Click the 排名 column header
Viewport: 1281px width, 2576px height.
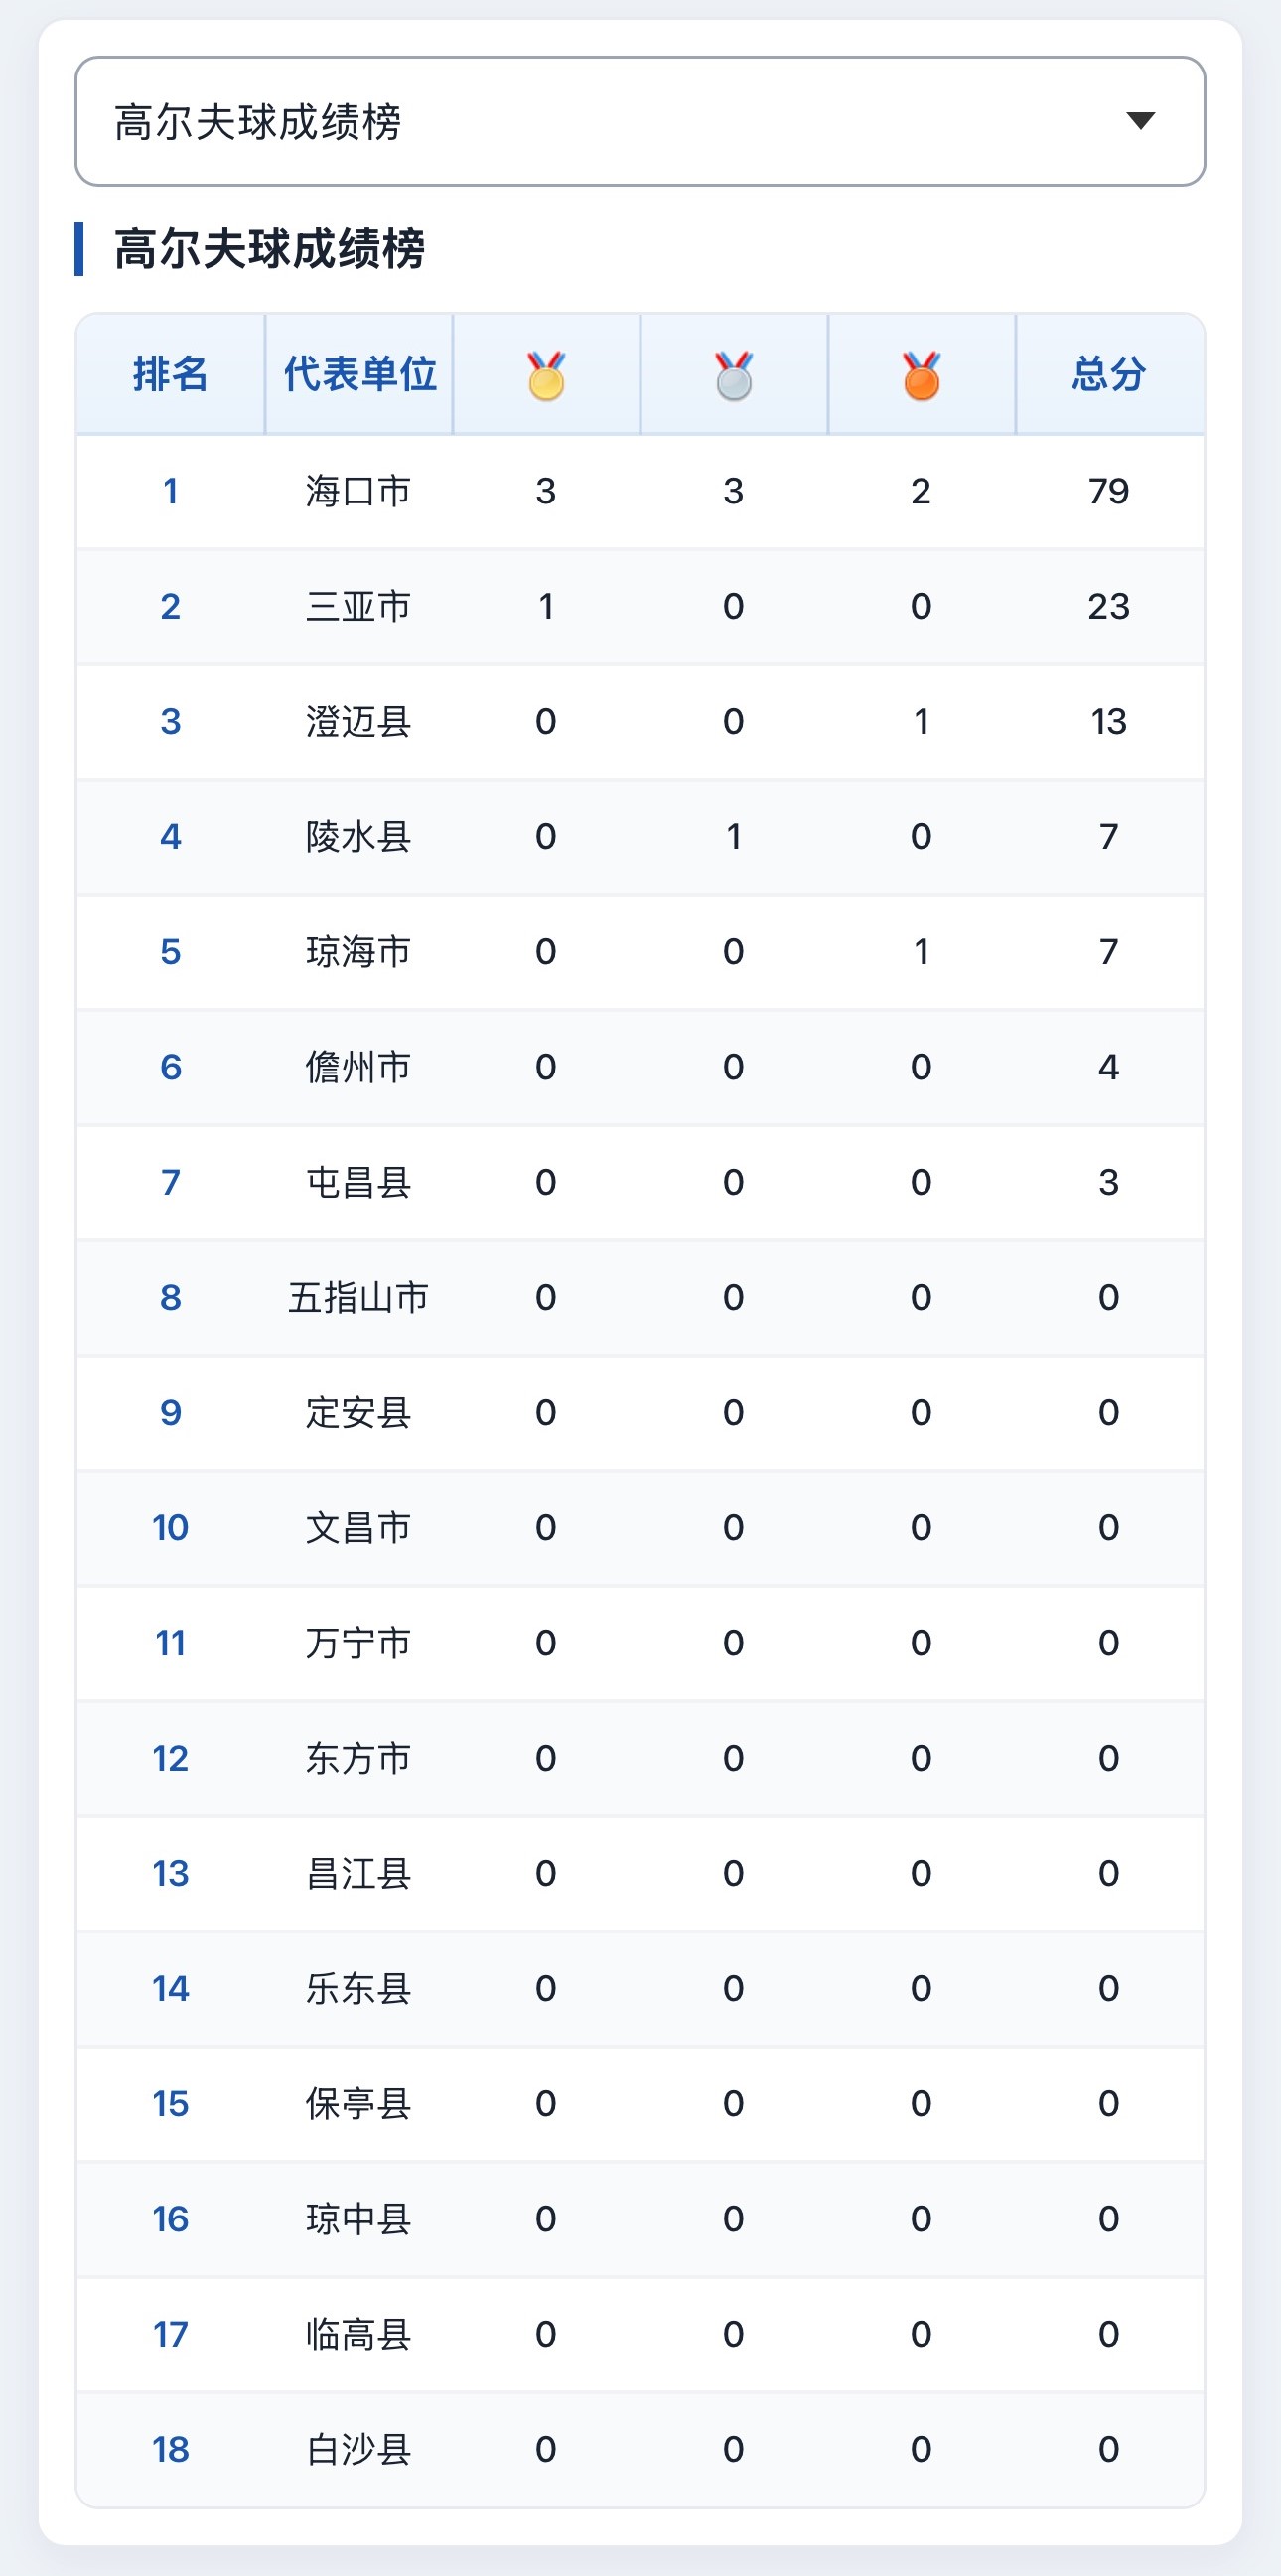tap(170, 374)
